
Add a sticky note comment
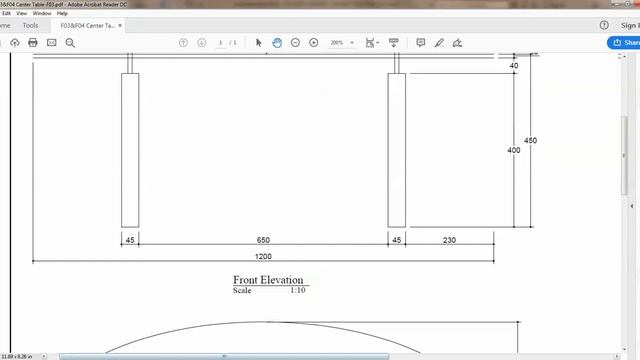(x=420, y=42)
